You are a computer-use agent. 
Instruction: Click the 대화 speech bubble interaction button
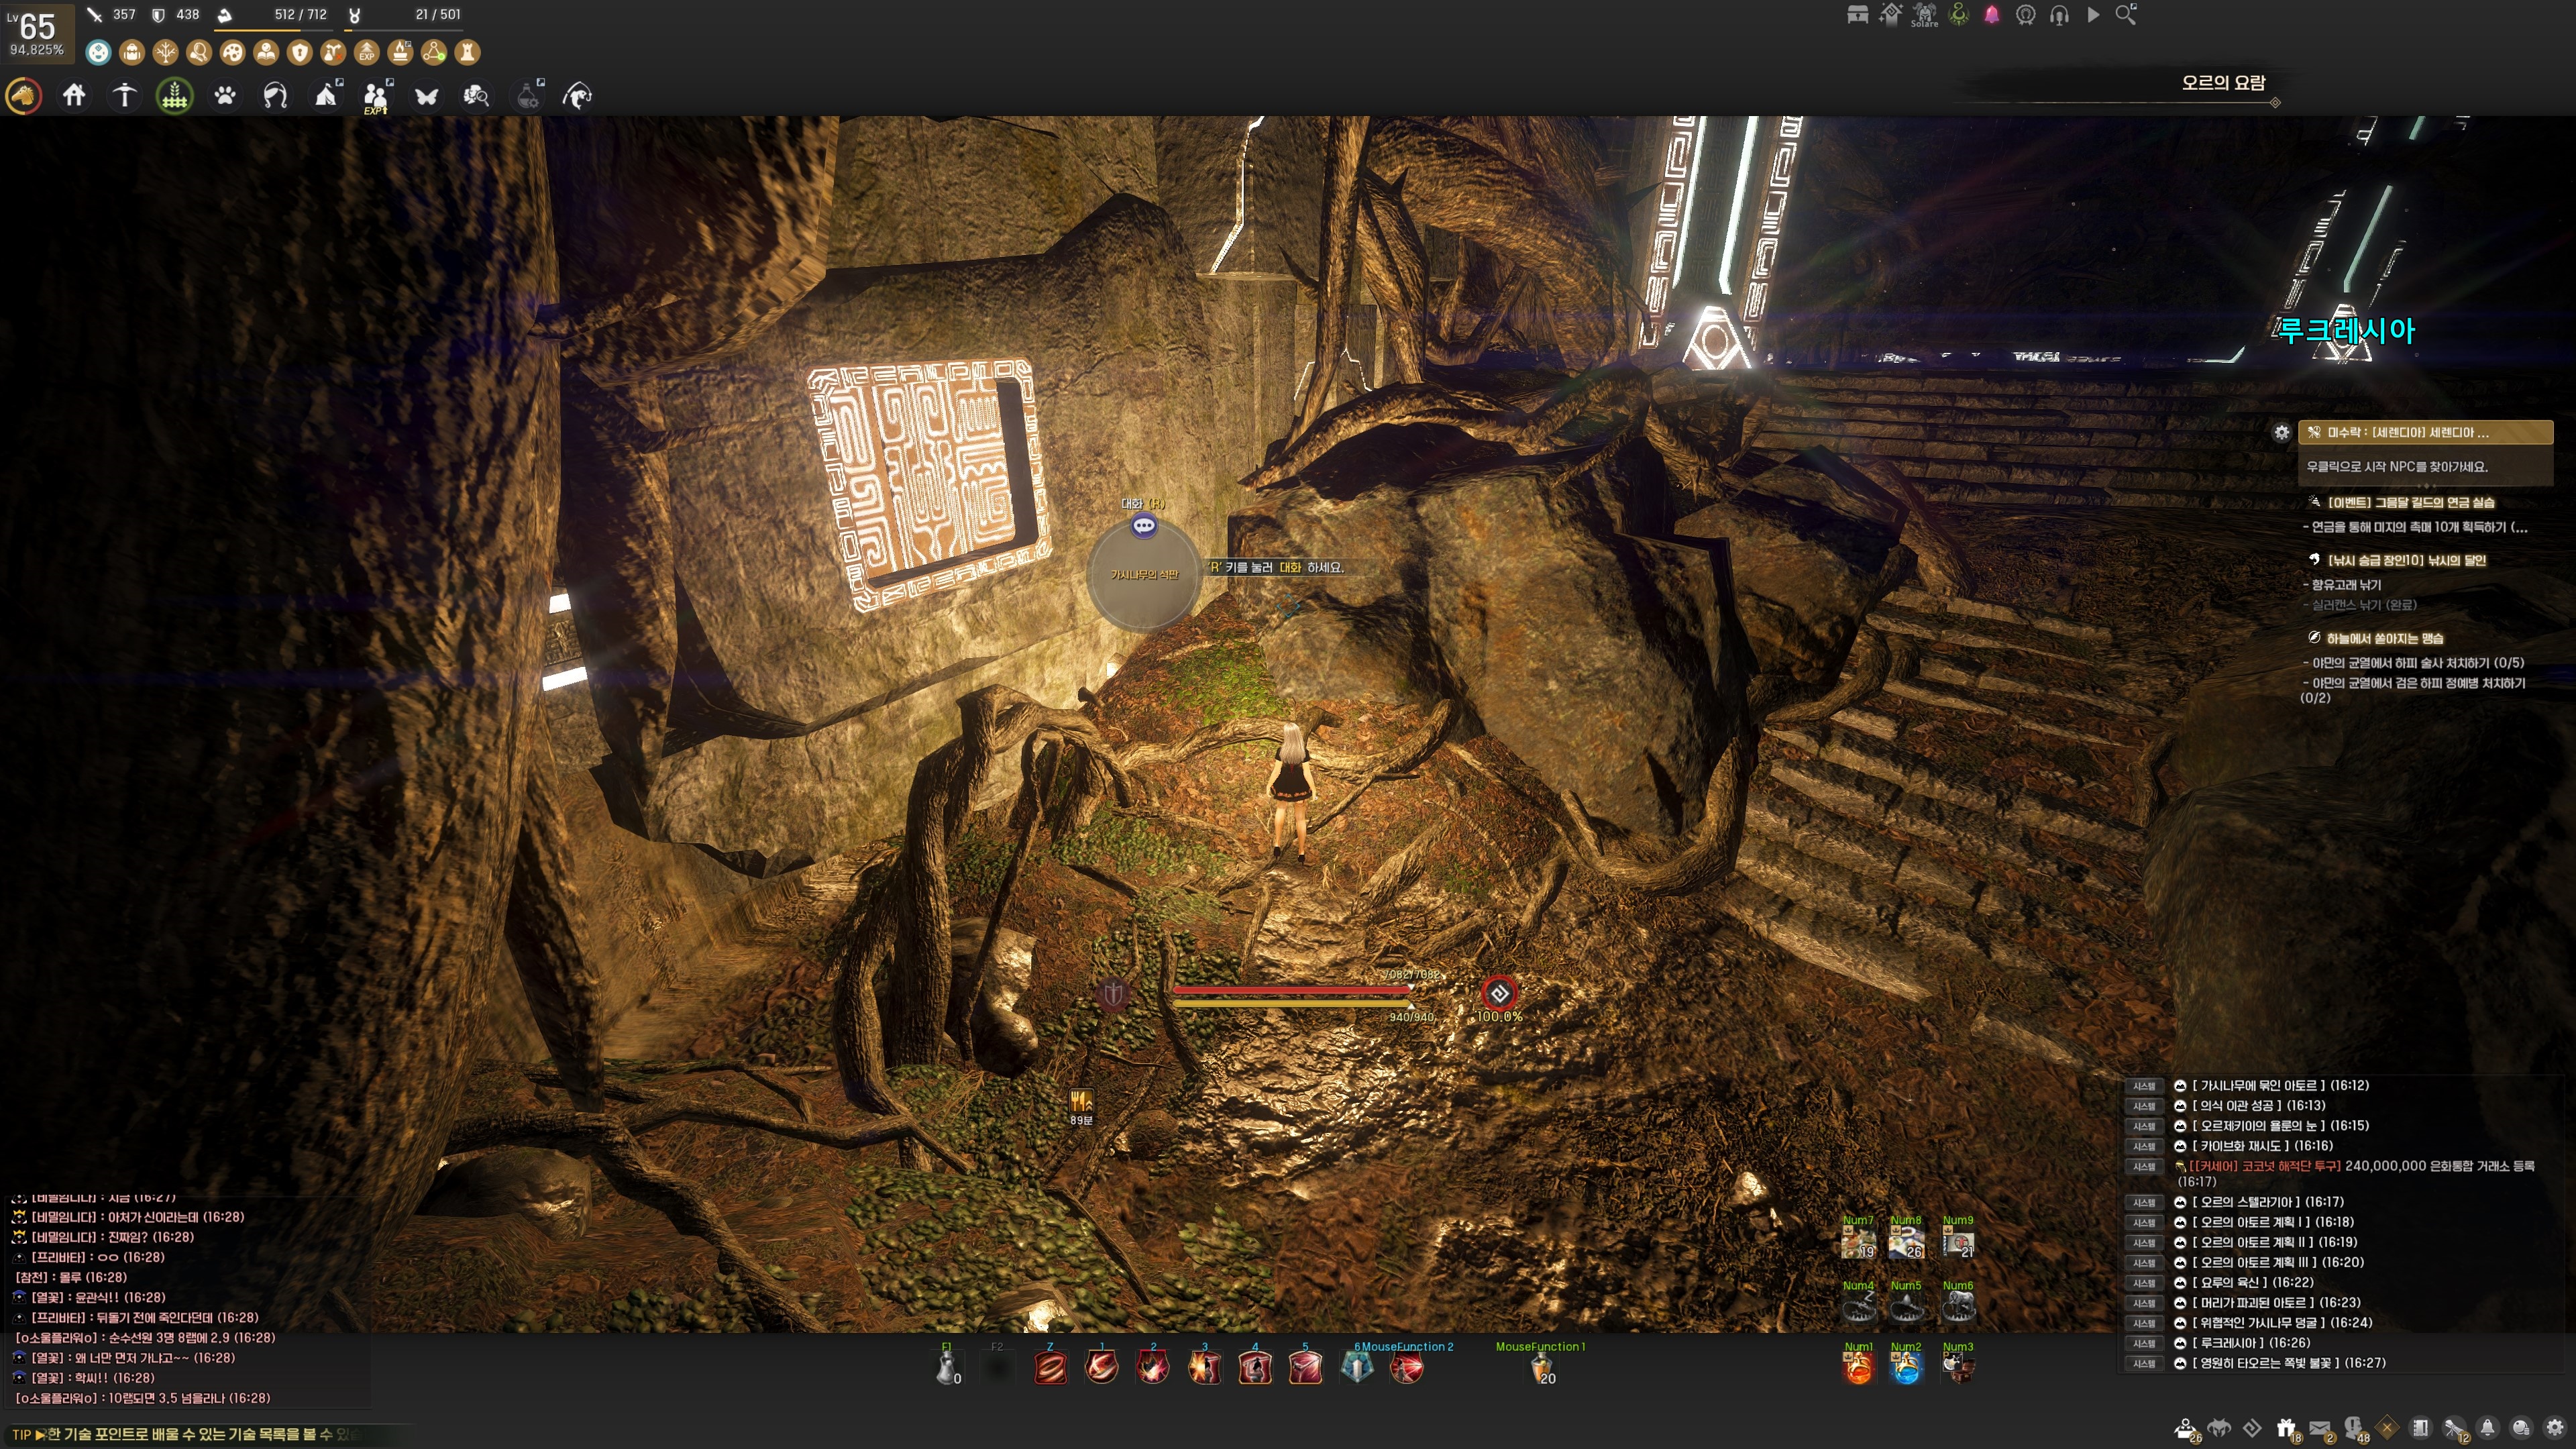click(x=1144, y=526)
